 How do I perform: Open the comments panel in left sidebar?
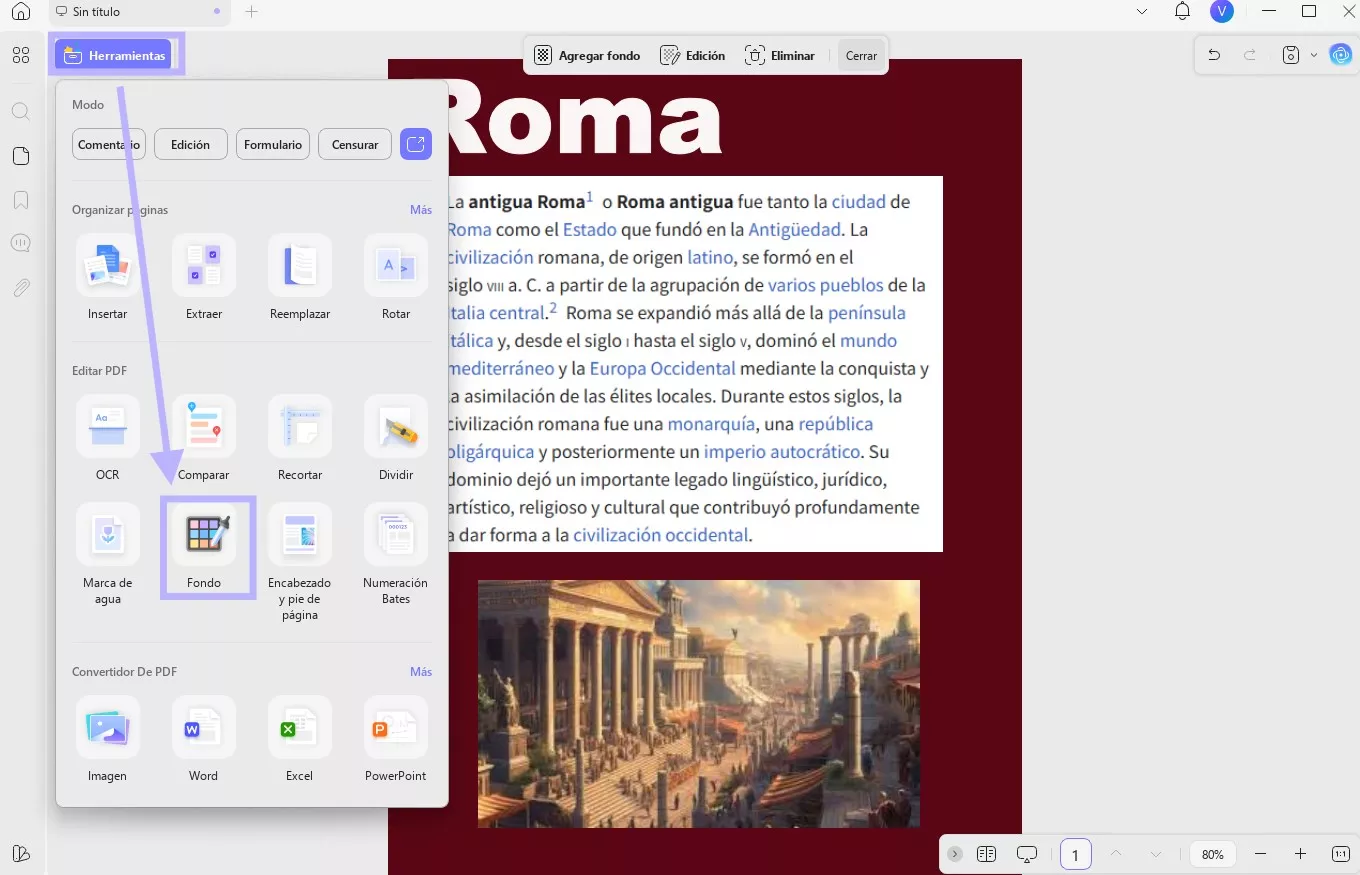21,243
